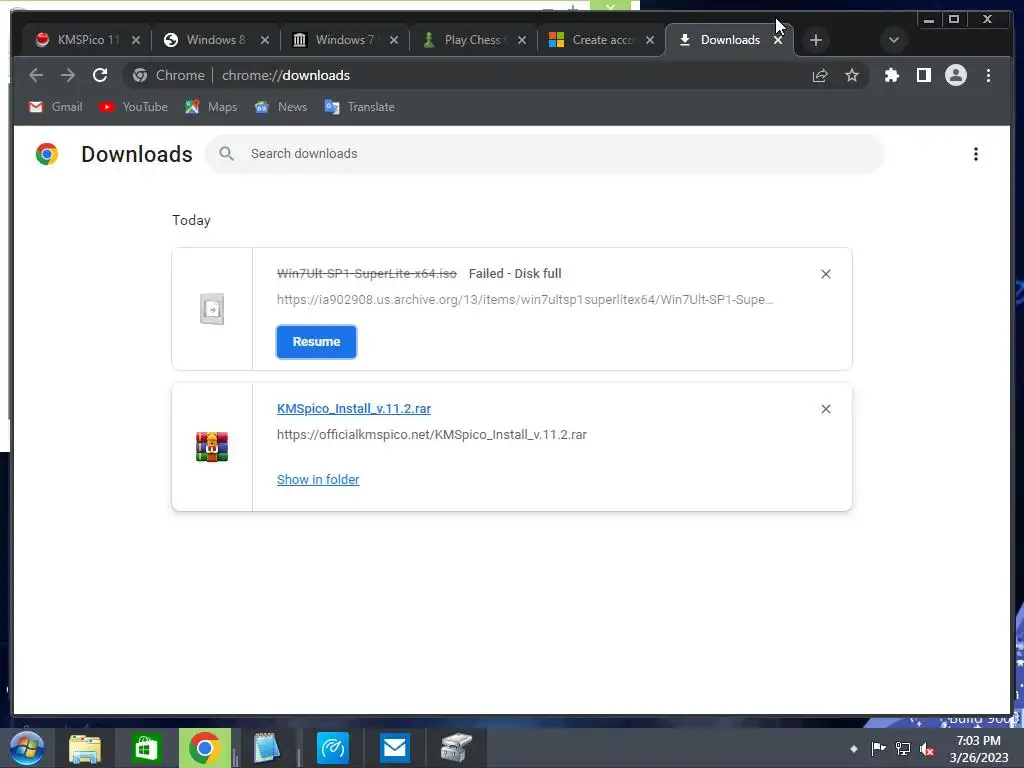Open the Windows Start menu

pos(27,748)
